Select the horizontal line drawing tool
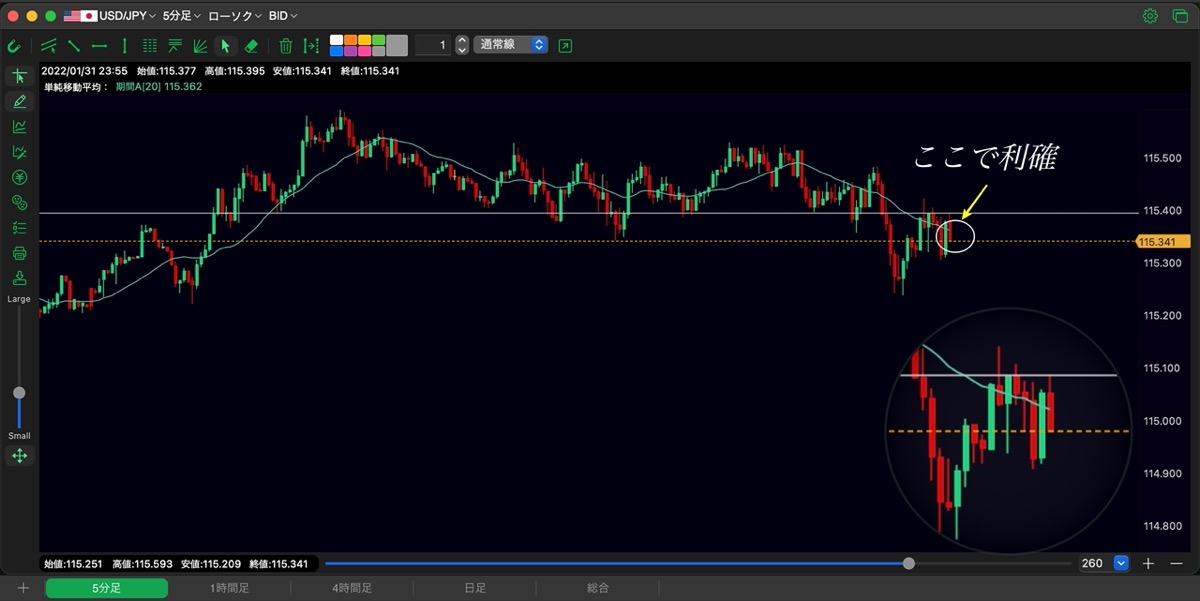Viewport: 1200px width, 601px height. click(x=99, y=45)
